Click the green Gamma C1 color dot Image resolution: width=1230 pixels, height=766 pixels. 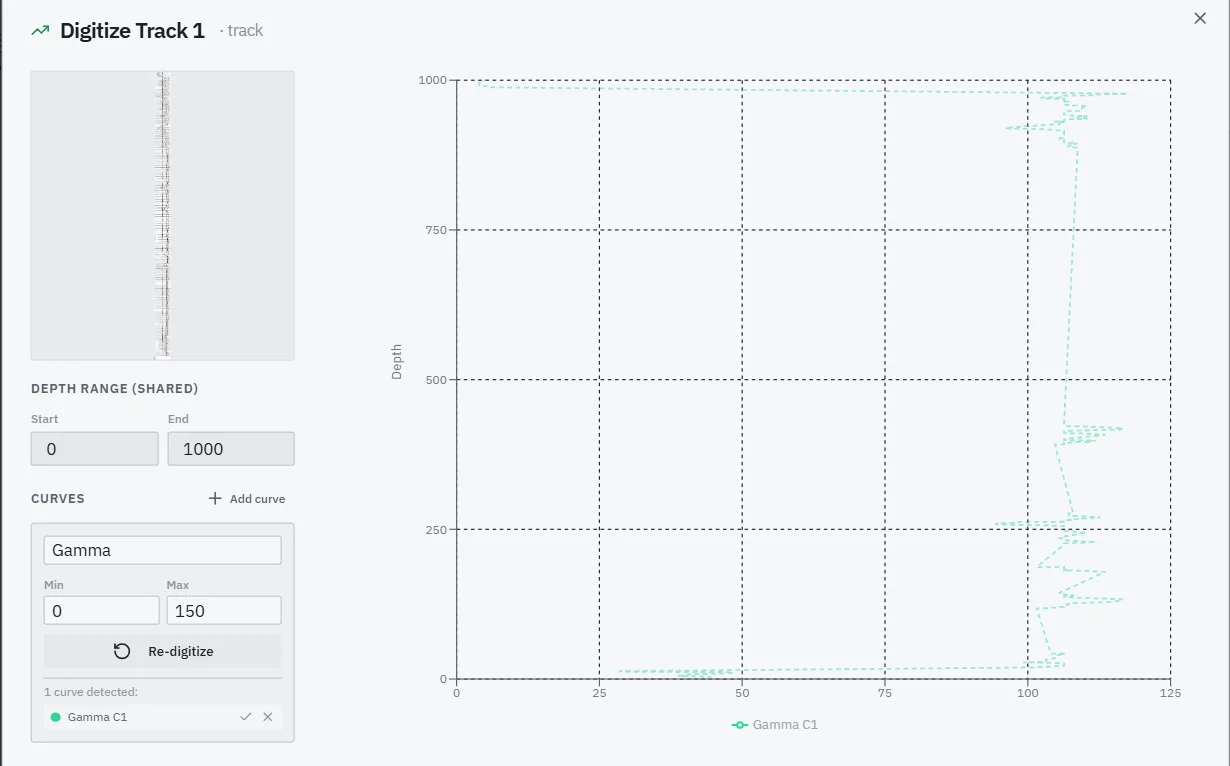(x=55, y=717)
